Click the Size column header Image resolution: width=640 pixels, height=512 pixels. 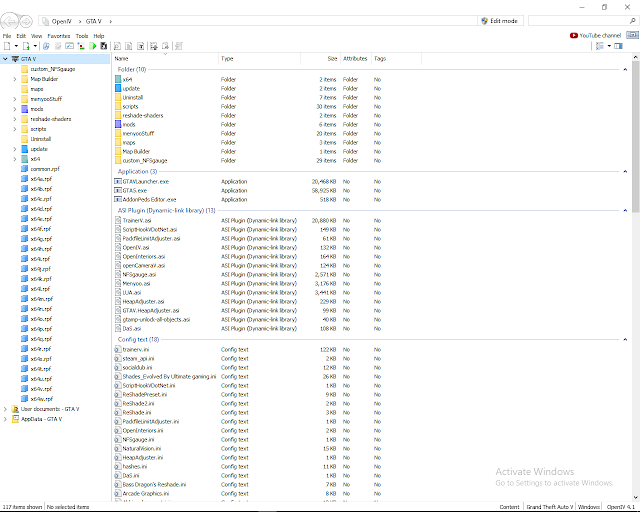(320, 59)
